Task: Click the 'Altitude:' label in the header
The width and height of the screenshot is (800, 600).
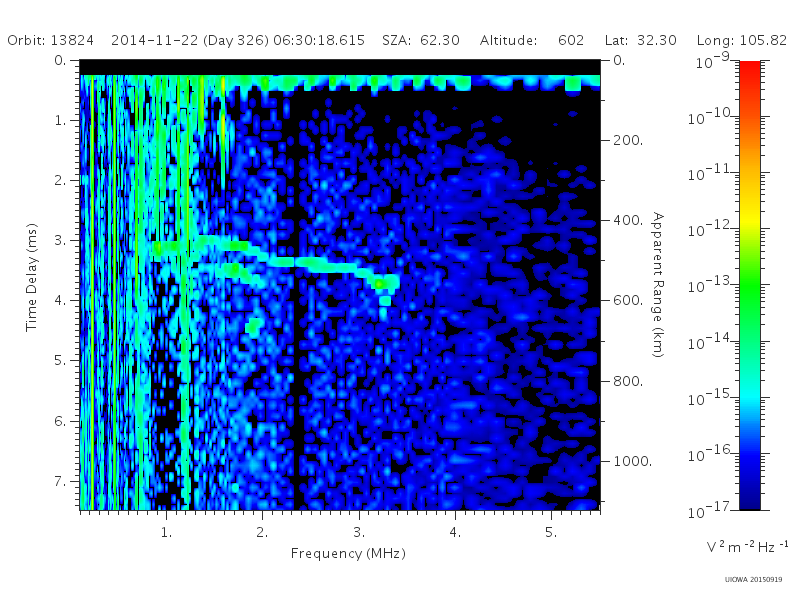Action: tap(508, 40)
